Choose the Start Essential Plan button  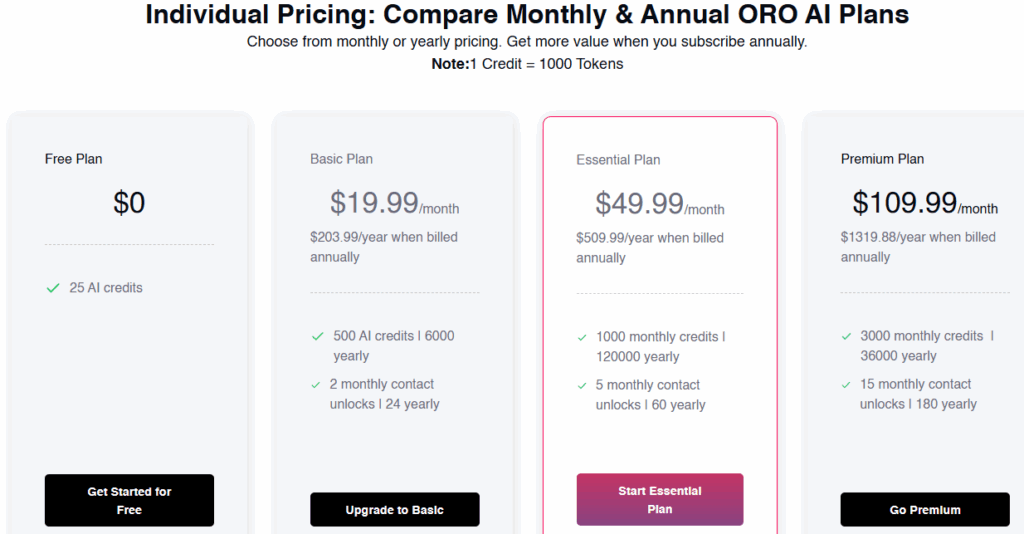pos(660,499)
